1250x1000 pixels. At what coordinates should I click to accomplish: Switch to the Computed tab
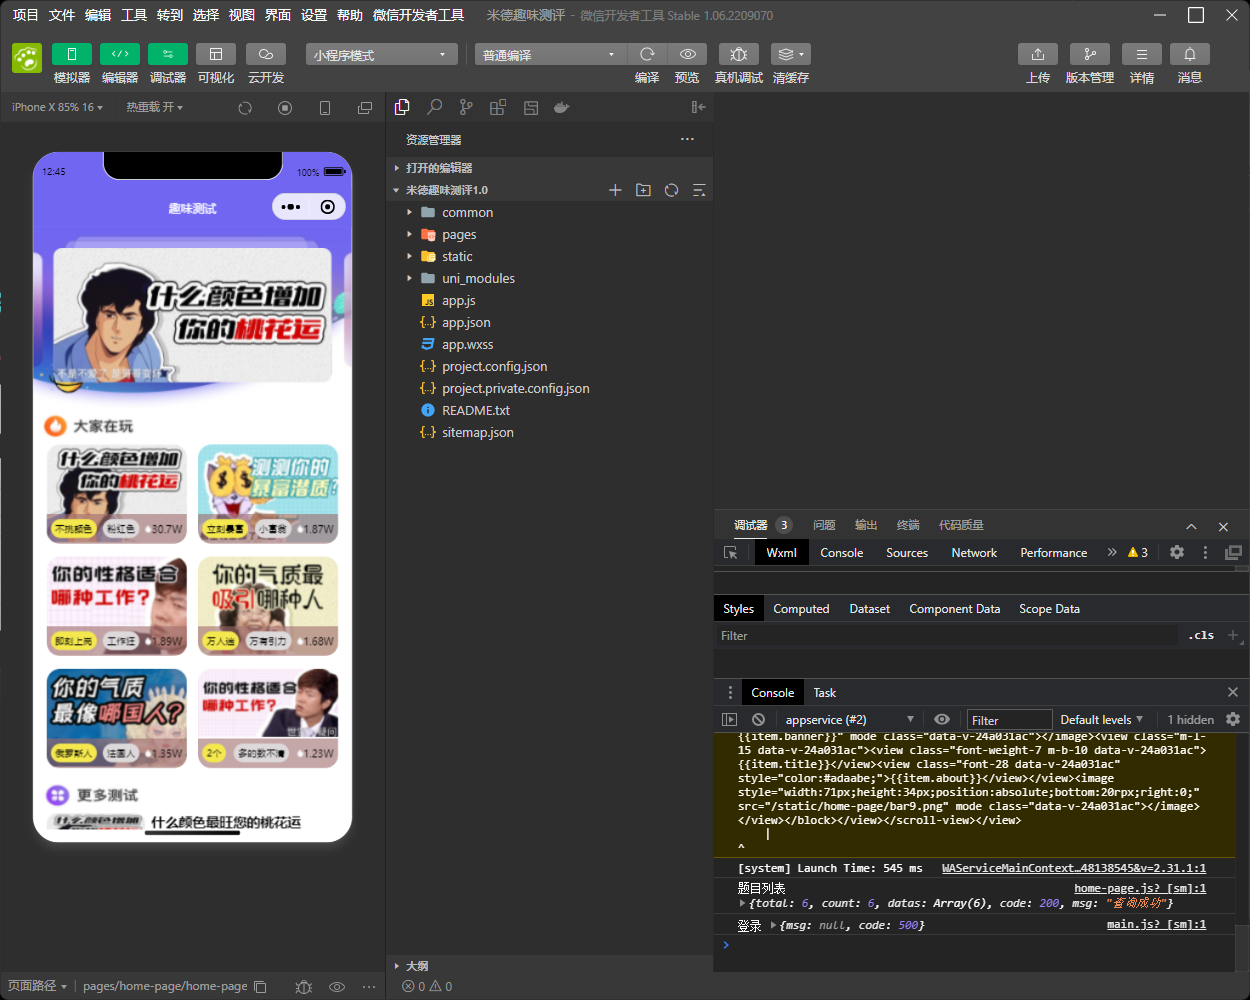801,608
